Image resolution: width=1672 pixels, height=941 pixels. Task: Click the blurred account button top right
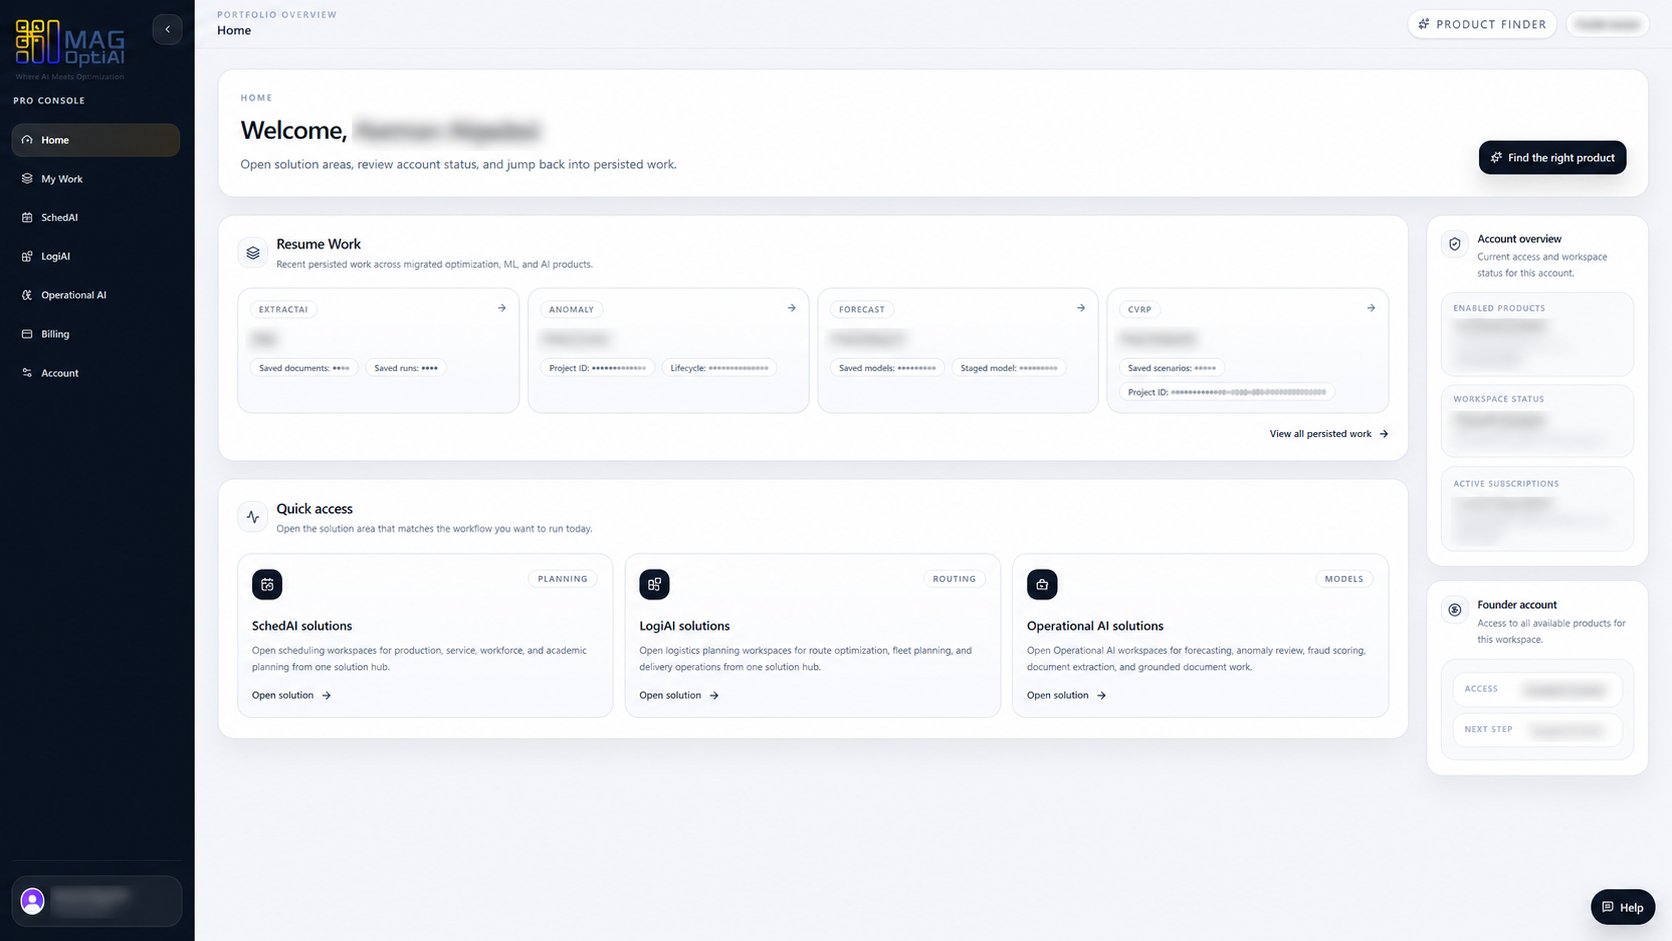point(1607,24)
